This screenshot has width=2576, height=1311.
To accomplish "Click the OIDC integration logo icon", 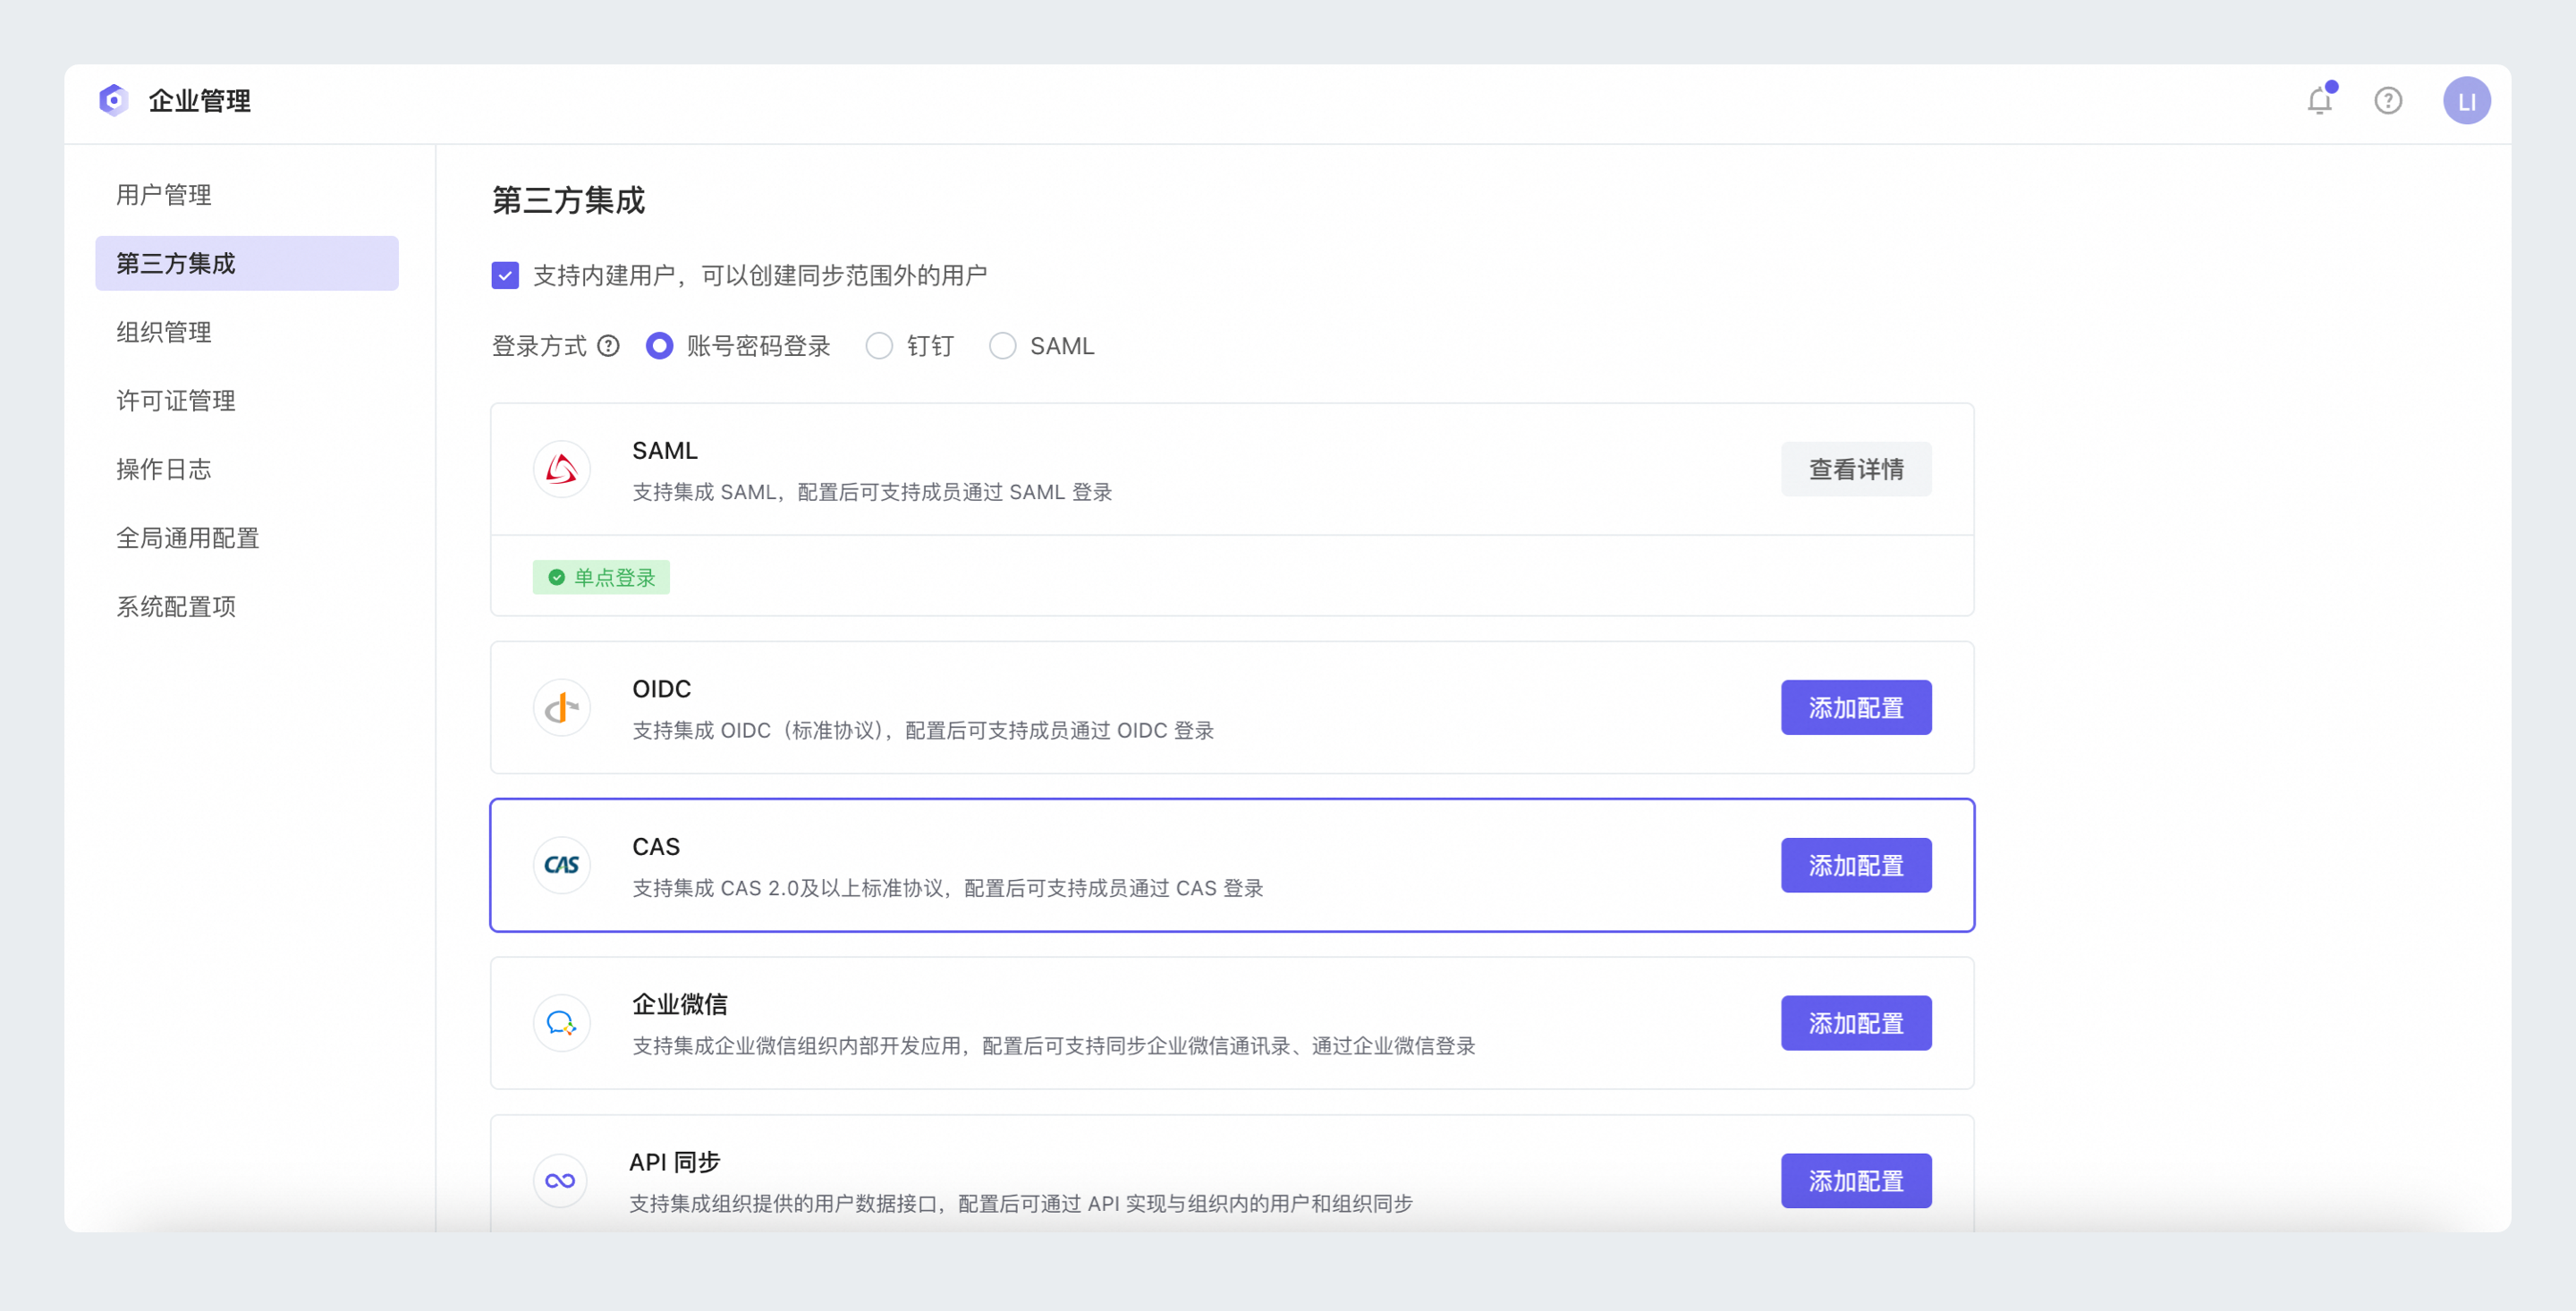I will coord(561,707).
